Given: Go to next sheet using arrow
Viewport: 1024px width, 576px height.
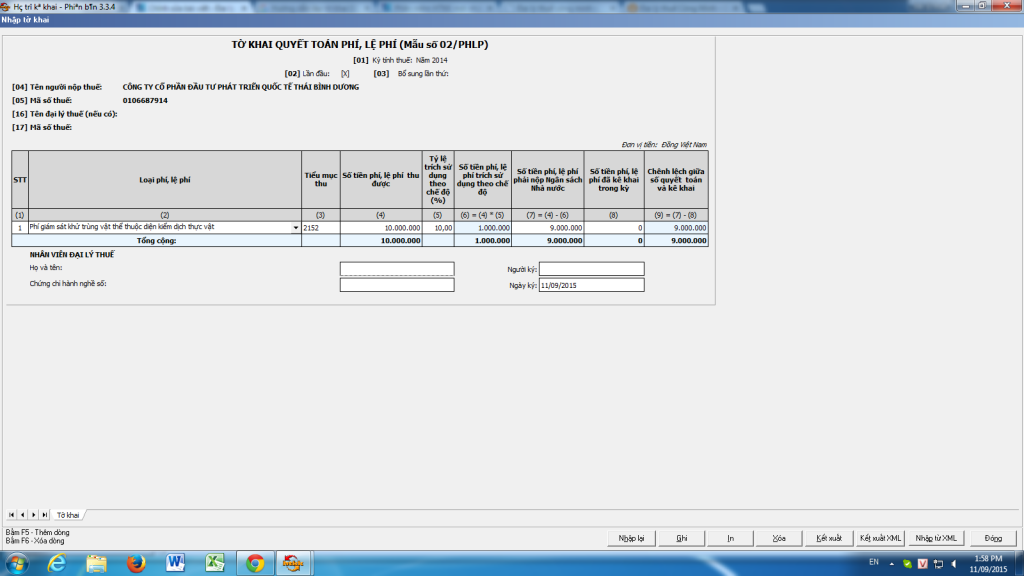Looking at the screenshot, I should pos(33,514).
